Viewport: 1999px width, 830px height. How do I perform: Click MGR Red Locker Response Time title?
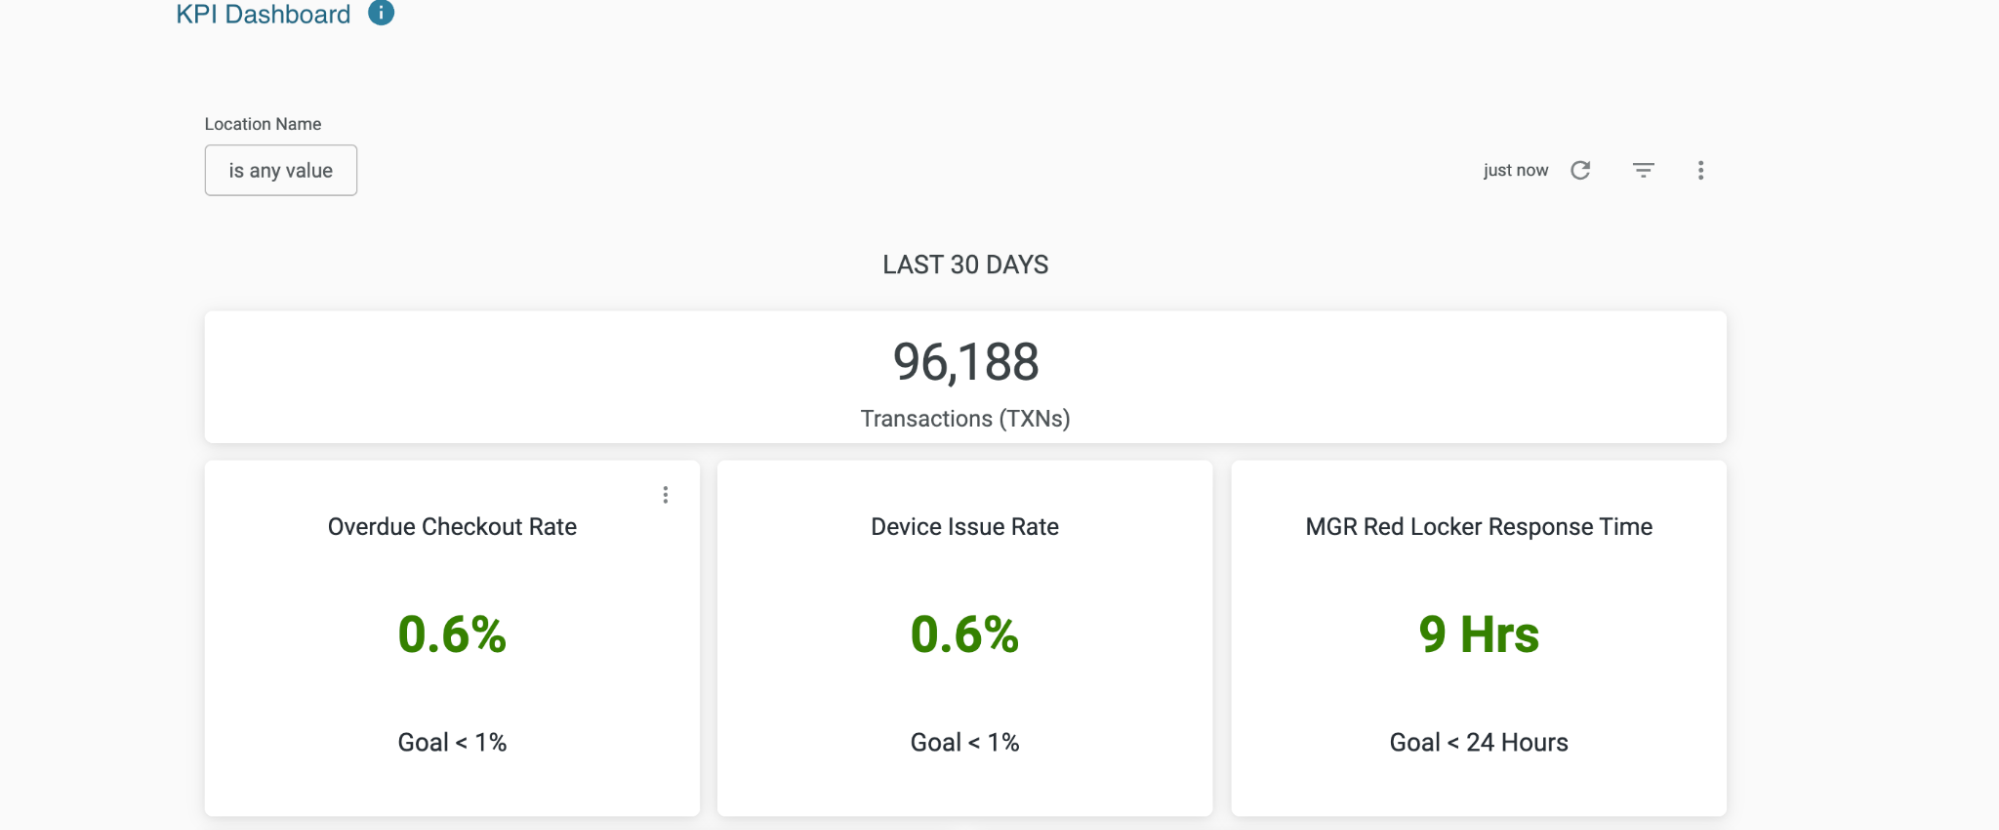[x=1479, y=527]
